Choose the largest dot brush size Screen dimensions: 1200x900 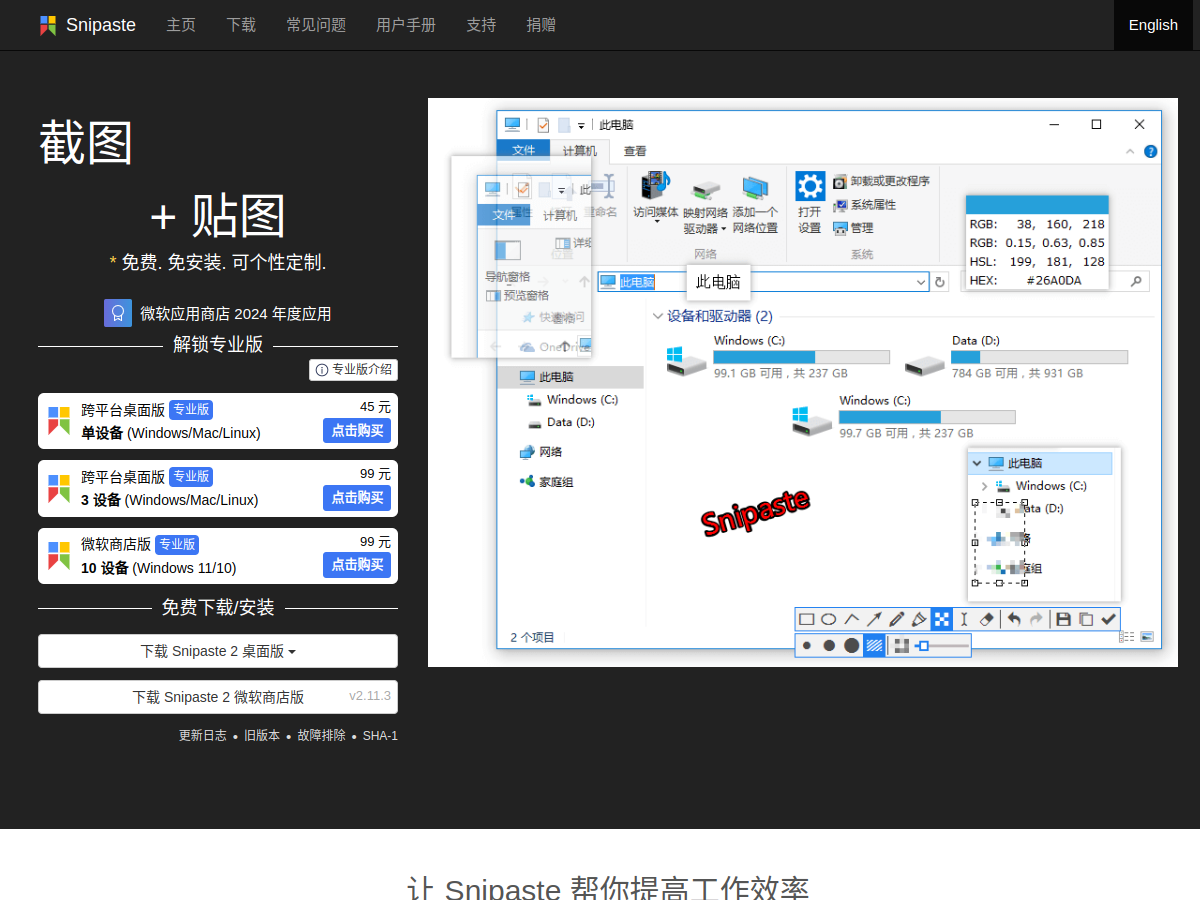click(852, 646)
